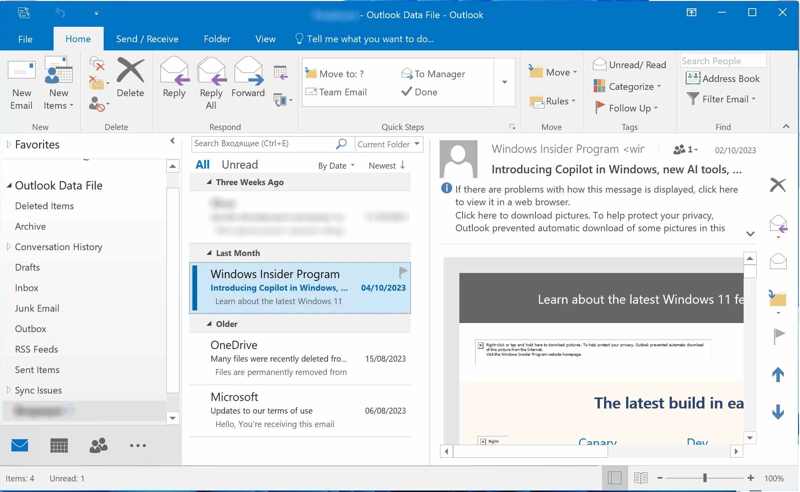Open the Quick Steps dialog launcher
Viewport: 800px width, 492px height.
point(512,127)
